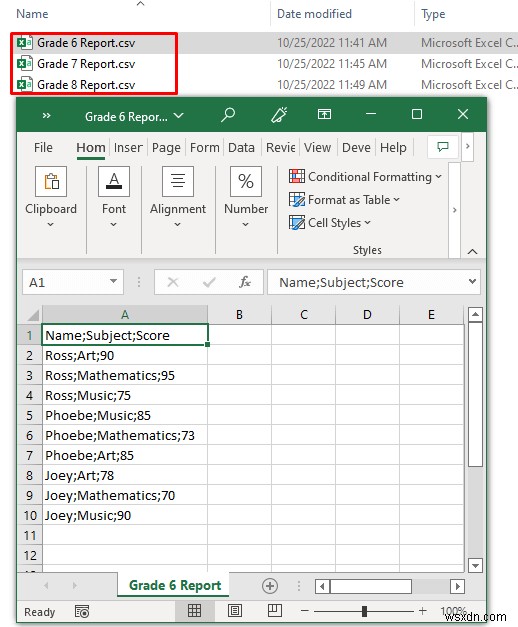Switch to the Data tab
Screen dimensions: 518x627
tap(241, 148)
